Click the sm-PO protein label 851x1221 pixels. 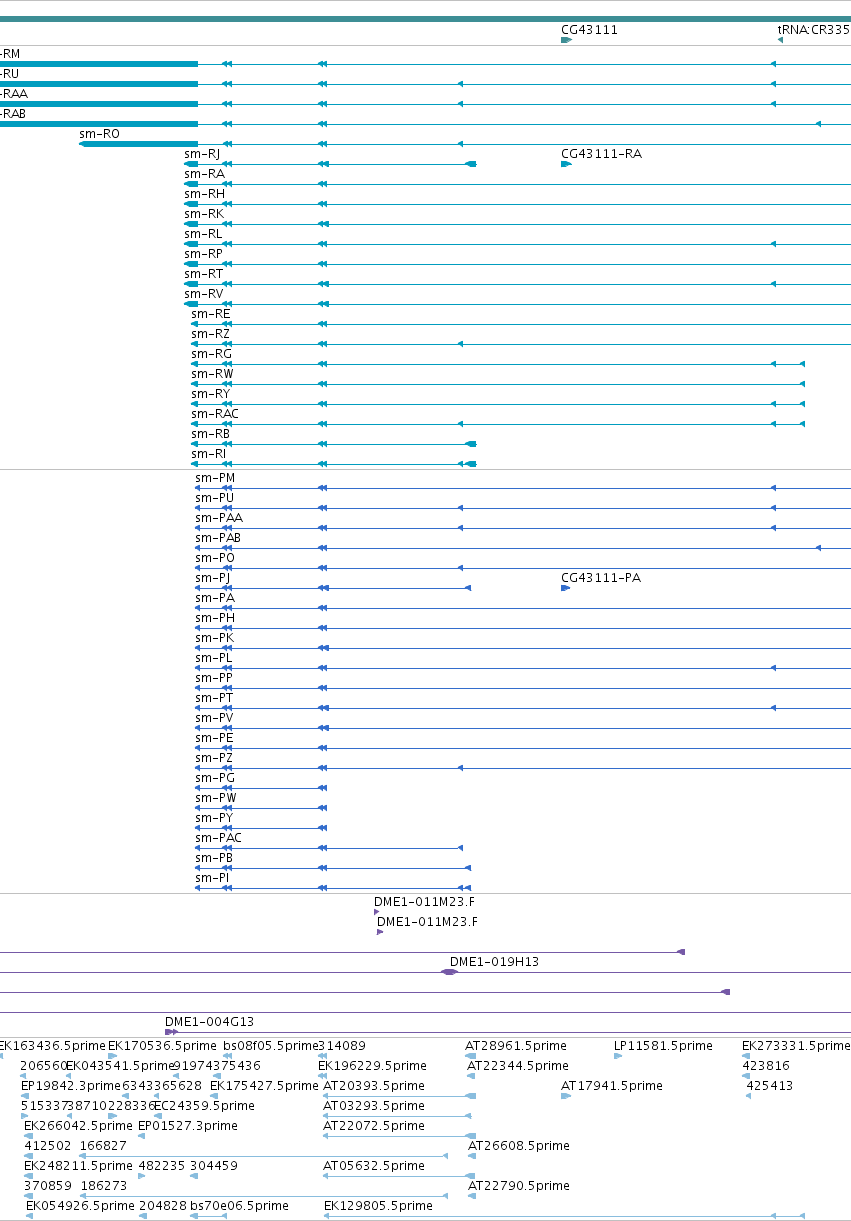click(215, 558)
